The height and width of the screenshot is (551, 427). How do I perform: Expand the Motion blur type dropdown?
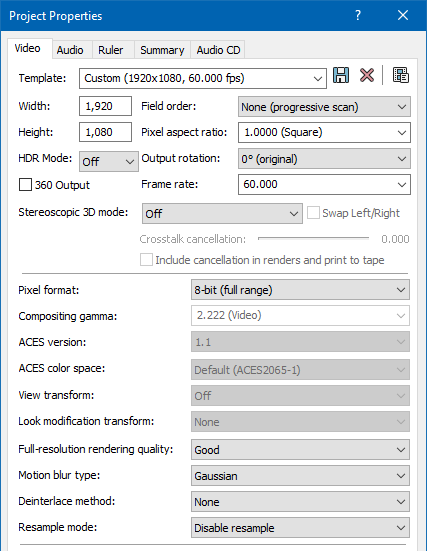point(300,476)
